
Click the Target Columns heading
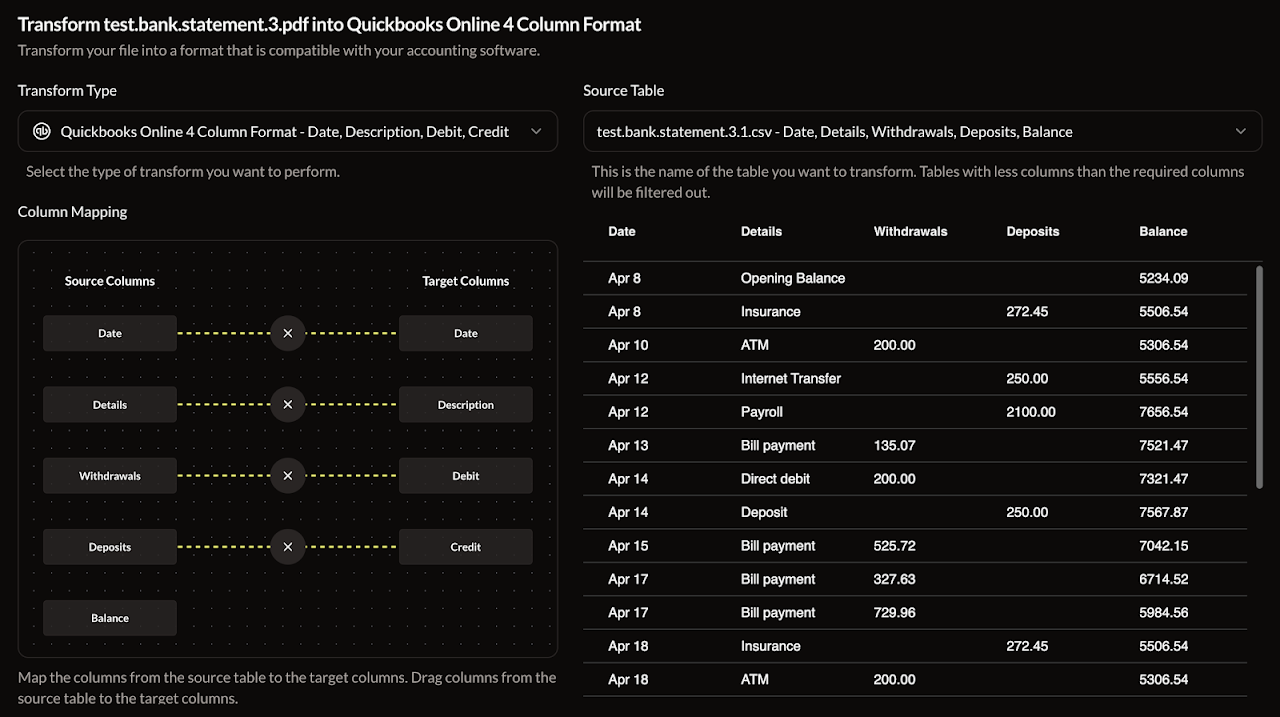pos(466,281)
